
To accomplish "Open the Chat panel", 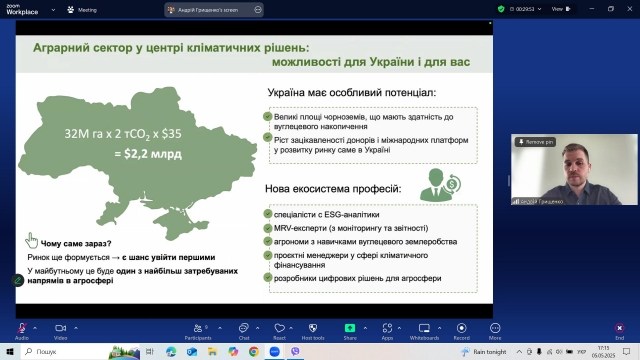I will click(244, 331).
